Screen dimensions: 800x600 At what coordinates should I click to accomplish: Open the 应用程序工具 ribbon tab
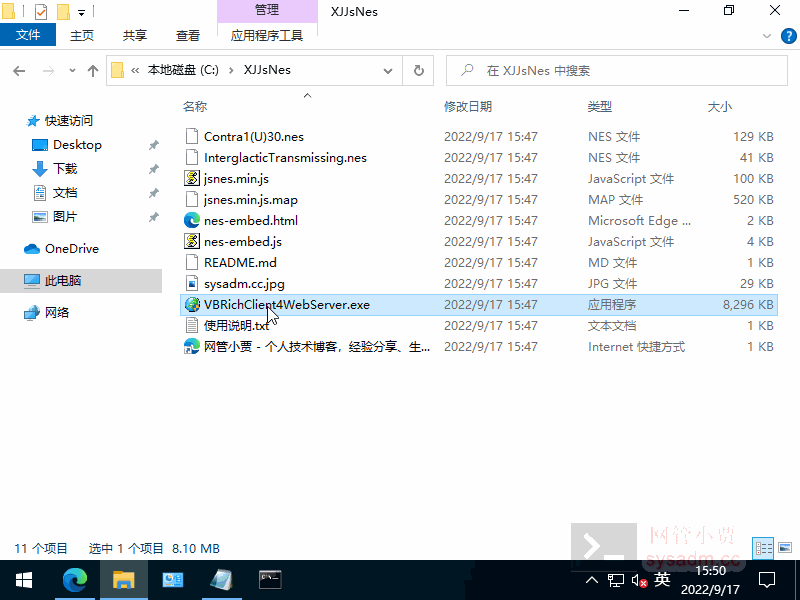[x=267, y=35]
